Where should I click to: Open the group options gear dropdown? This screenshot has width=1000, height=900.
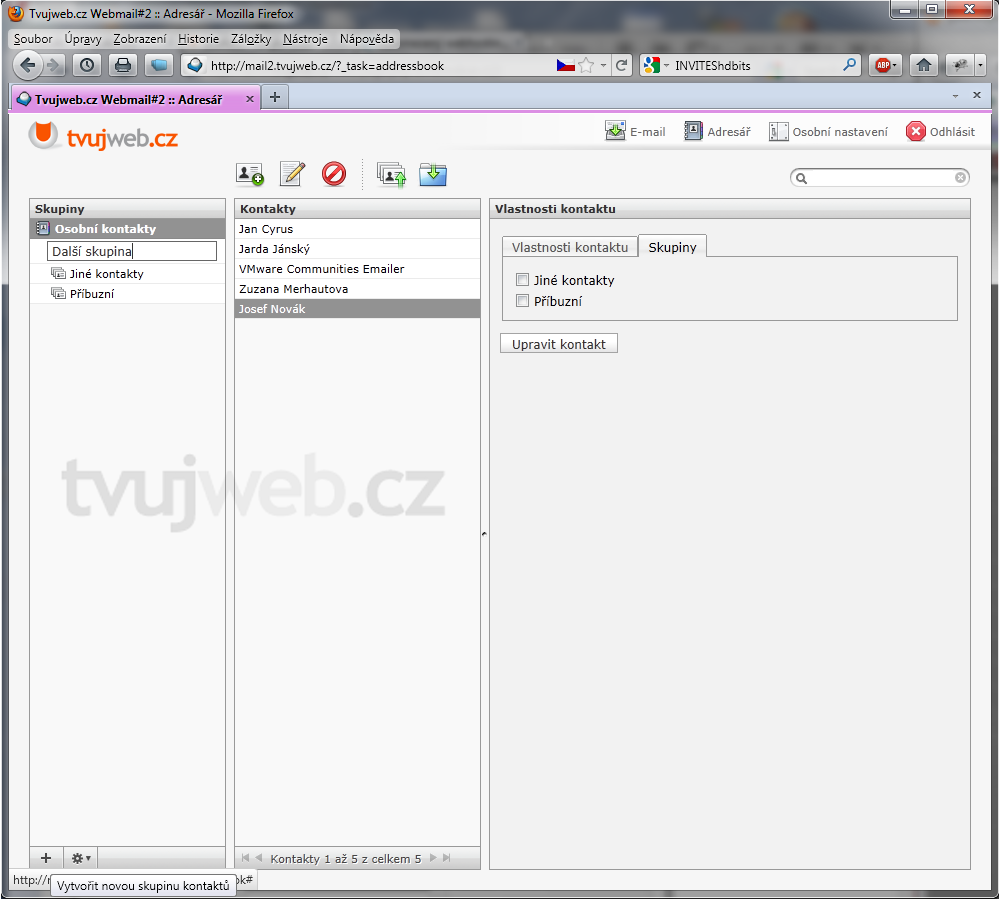[80, 858]
